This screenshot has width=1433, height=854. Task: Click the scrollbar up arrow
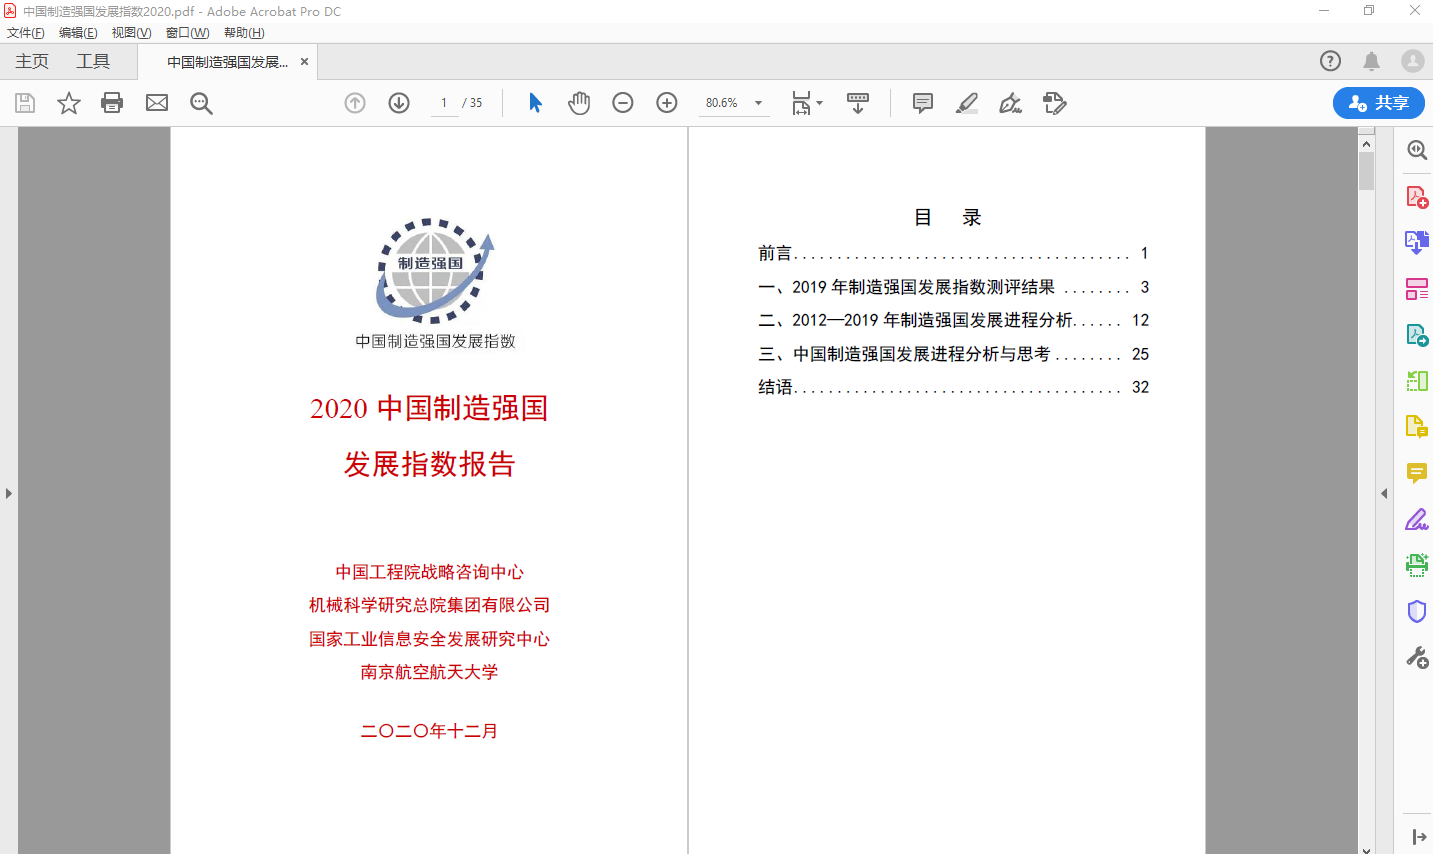pyautogui.click(x=1366, y=144)
